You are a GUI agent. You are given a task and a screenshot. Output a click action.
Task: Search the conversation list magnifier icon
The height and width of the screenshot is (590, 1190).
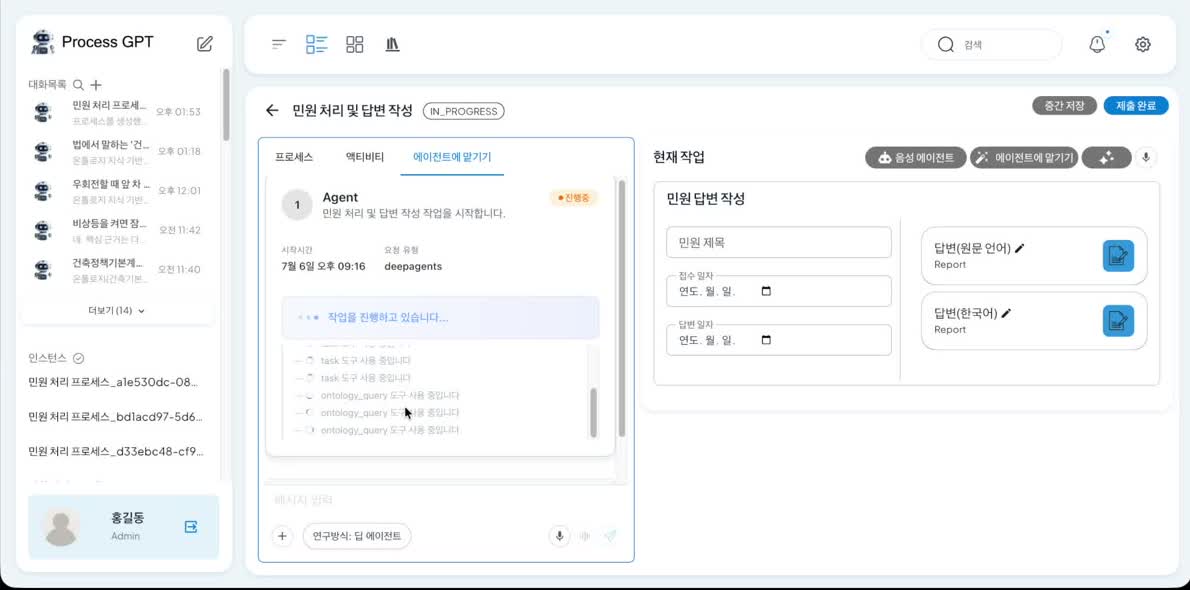[x=78, y=85]
